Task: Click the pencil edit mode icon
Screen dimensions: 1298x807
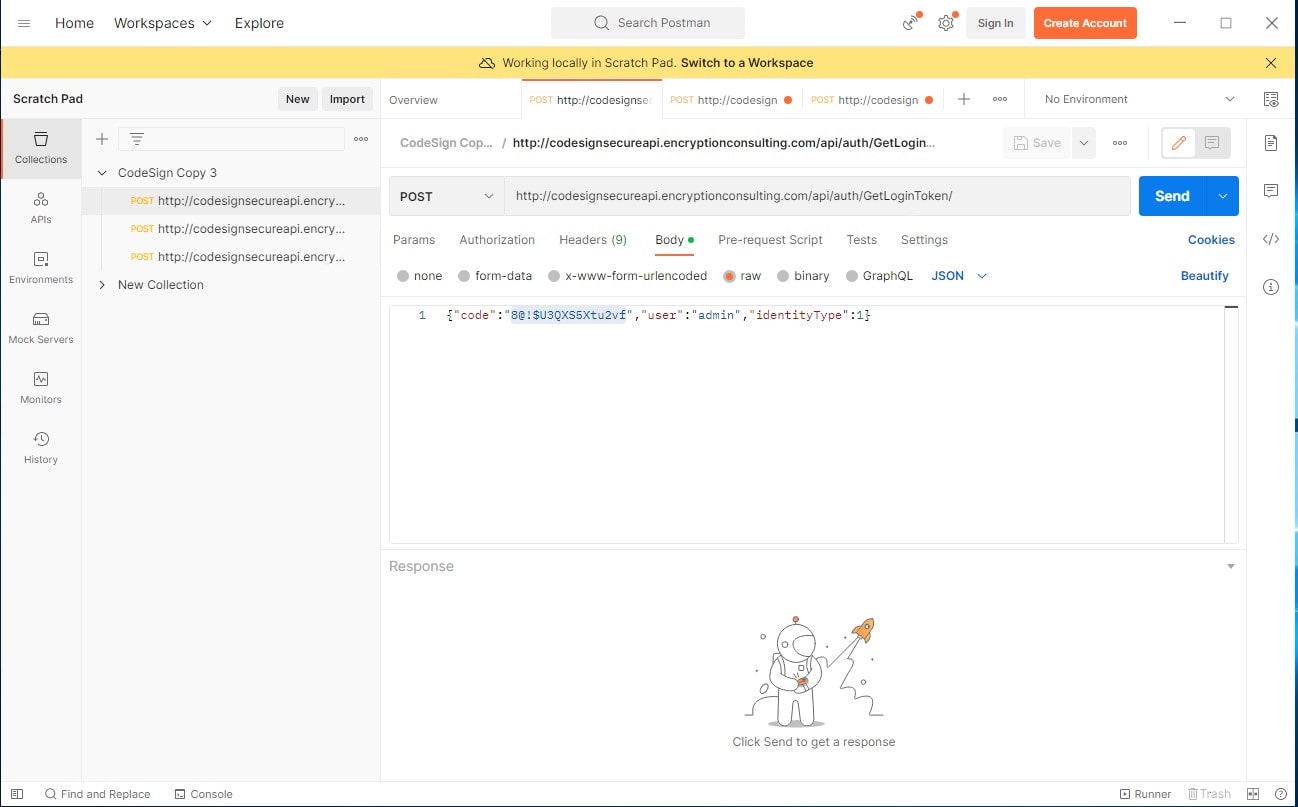Action: (1178, 143)
